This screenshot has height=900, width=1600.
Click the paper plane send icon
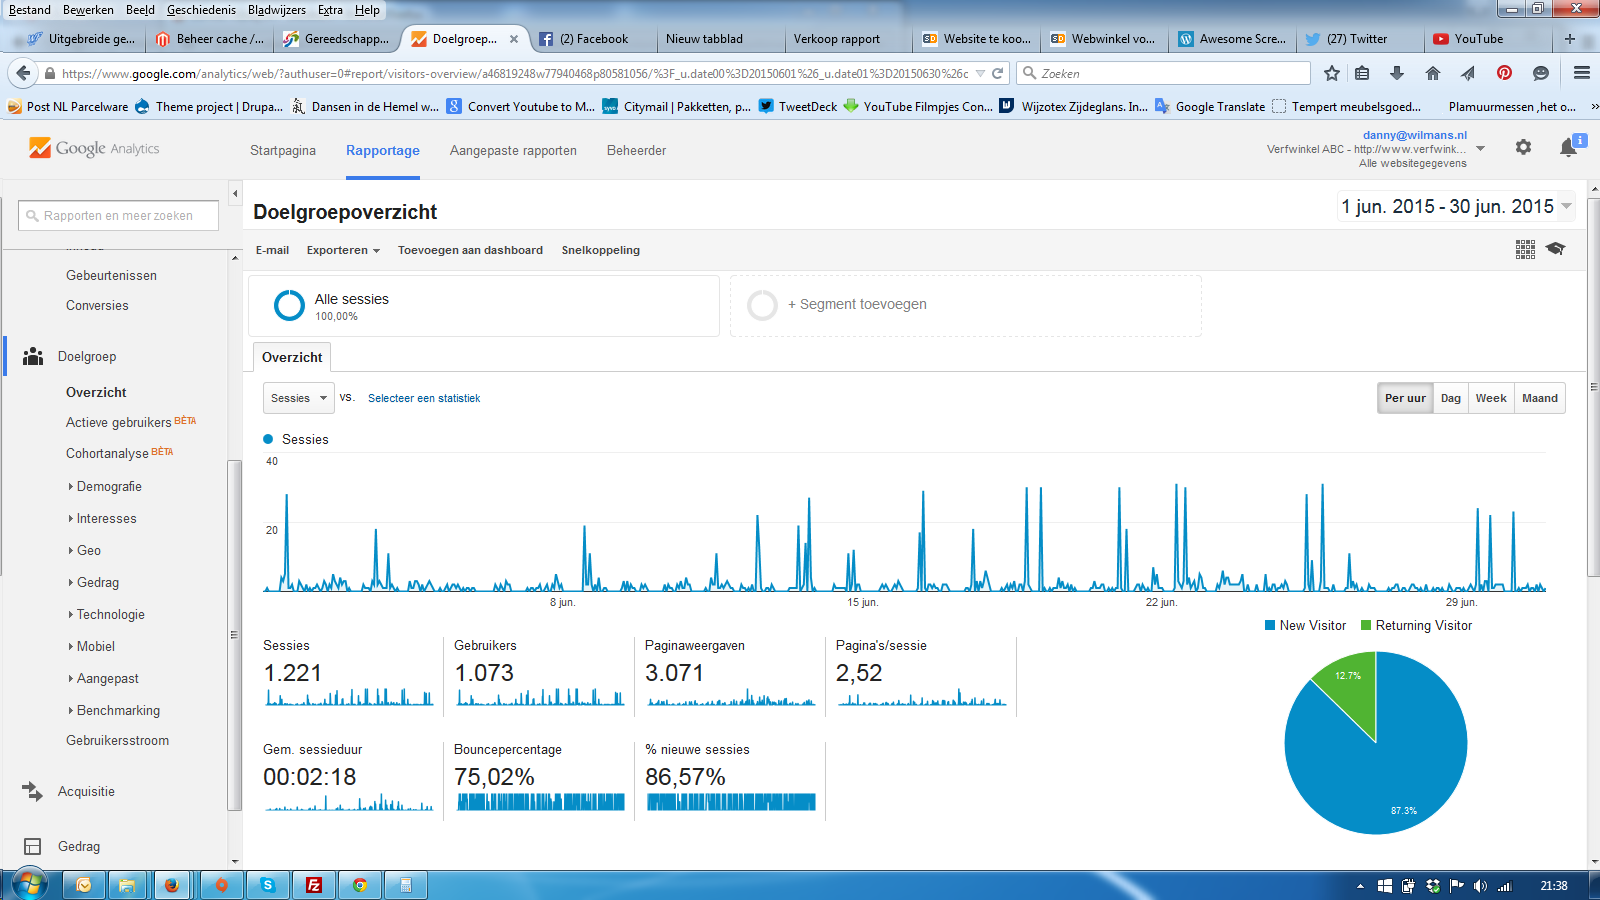(1468, 73)
